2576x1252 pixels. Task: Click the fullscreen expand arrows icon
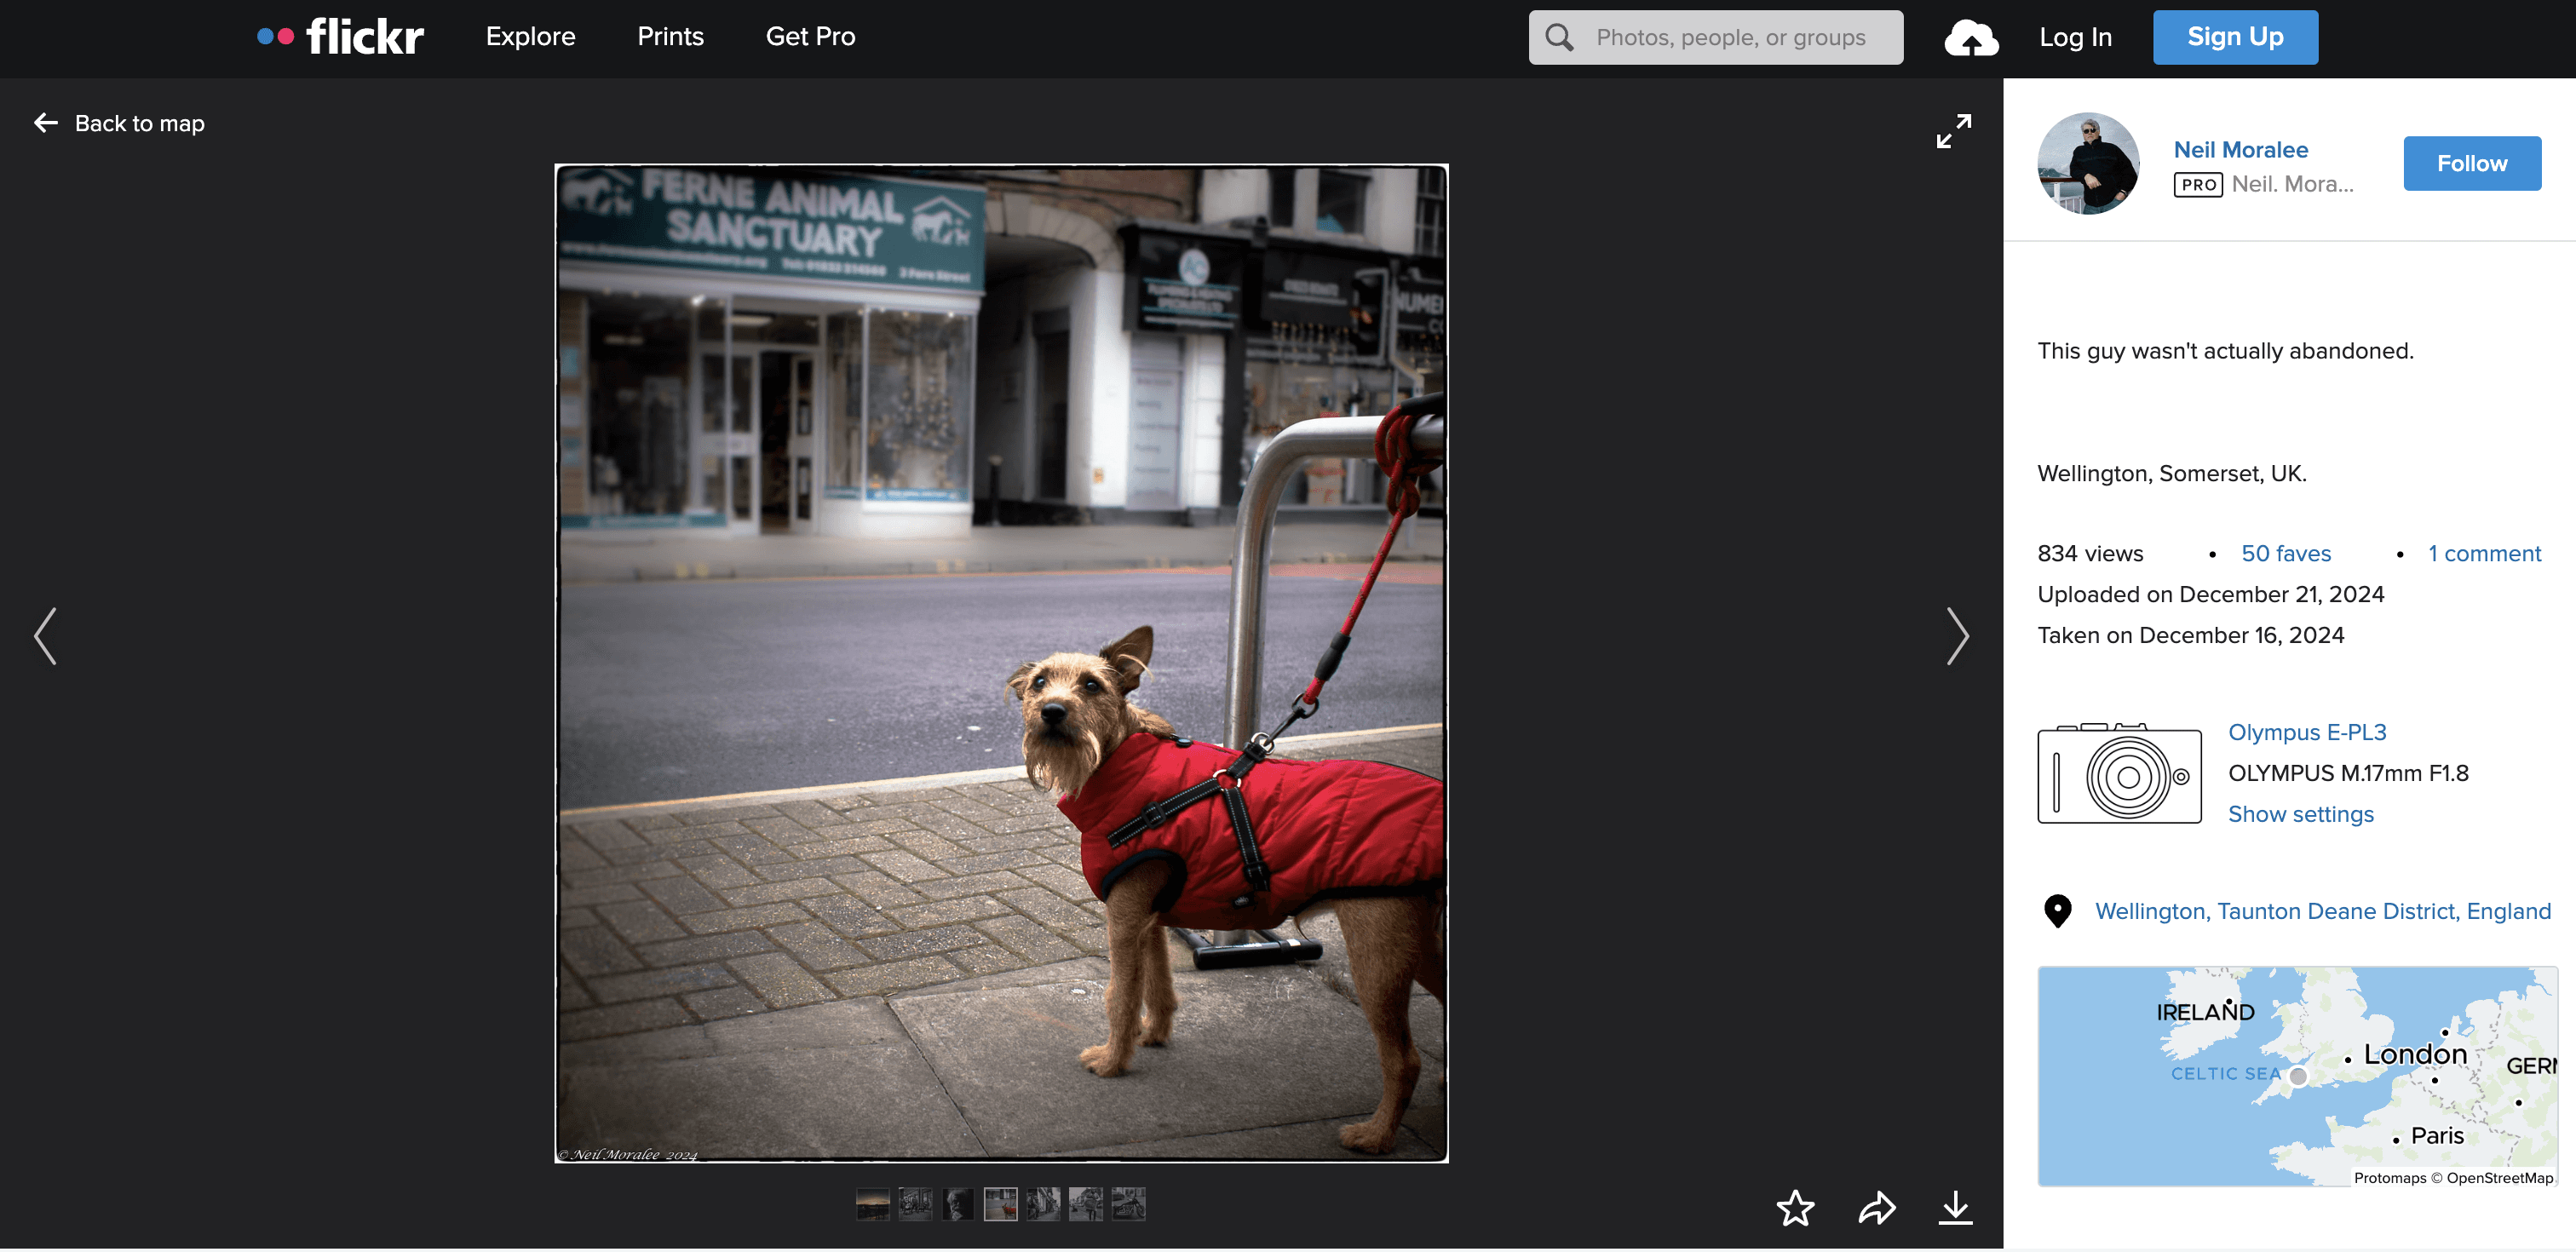point(1953,131)
